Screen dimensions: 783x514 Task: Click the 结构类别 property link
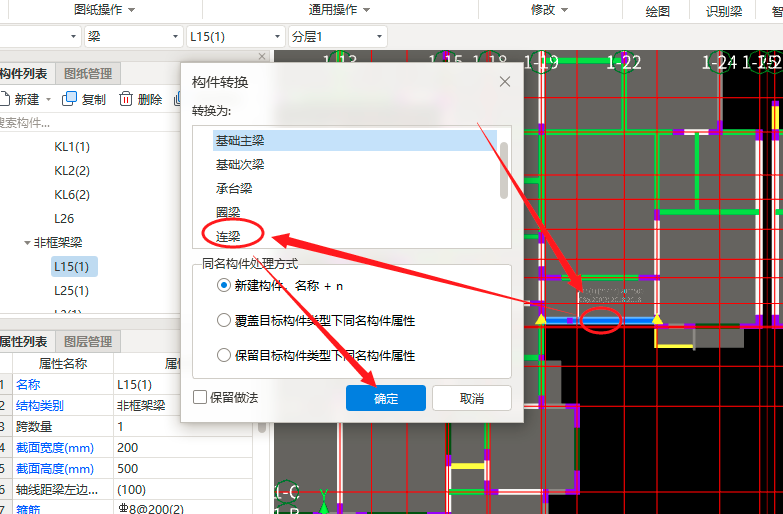39,406
